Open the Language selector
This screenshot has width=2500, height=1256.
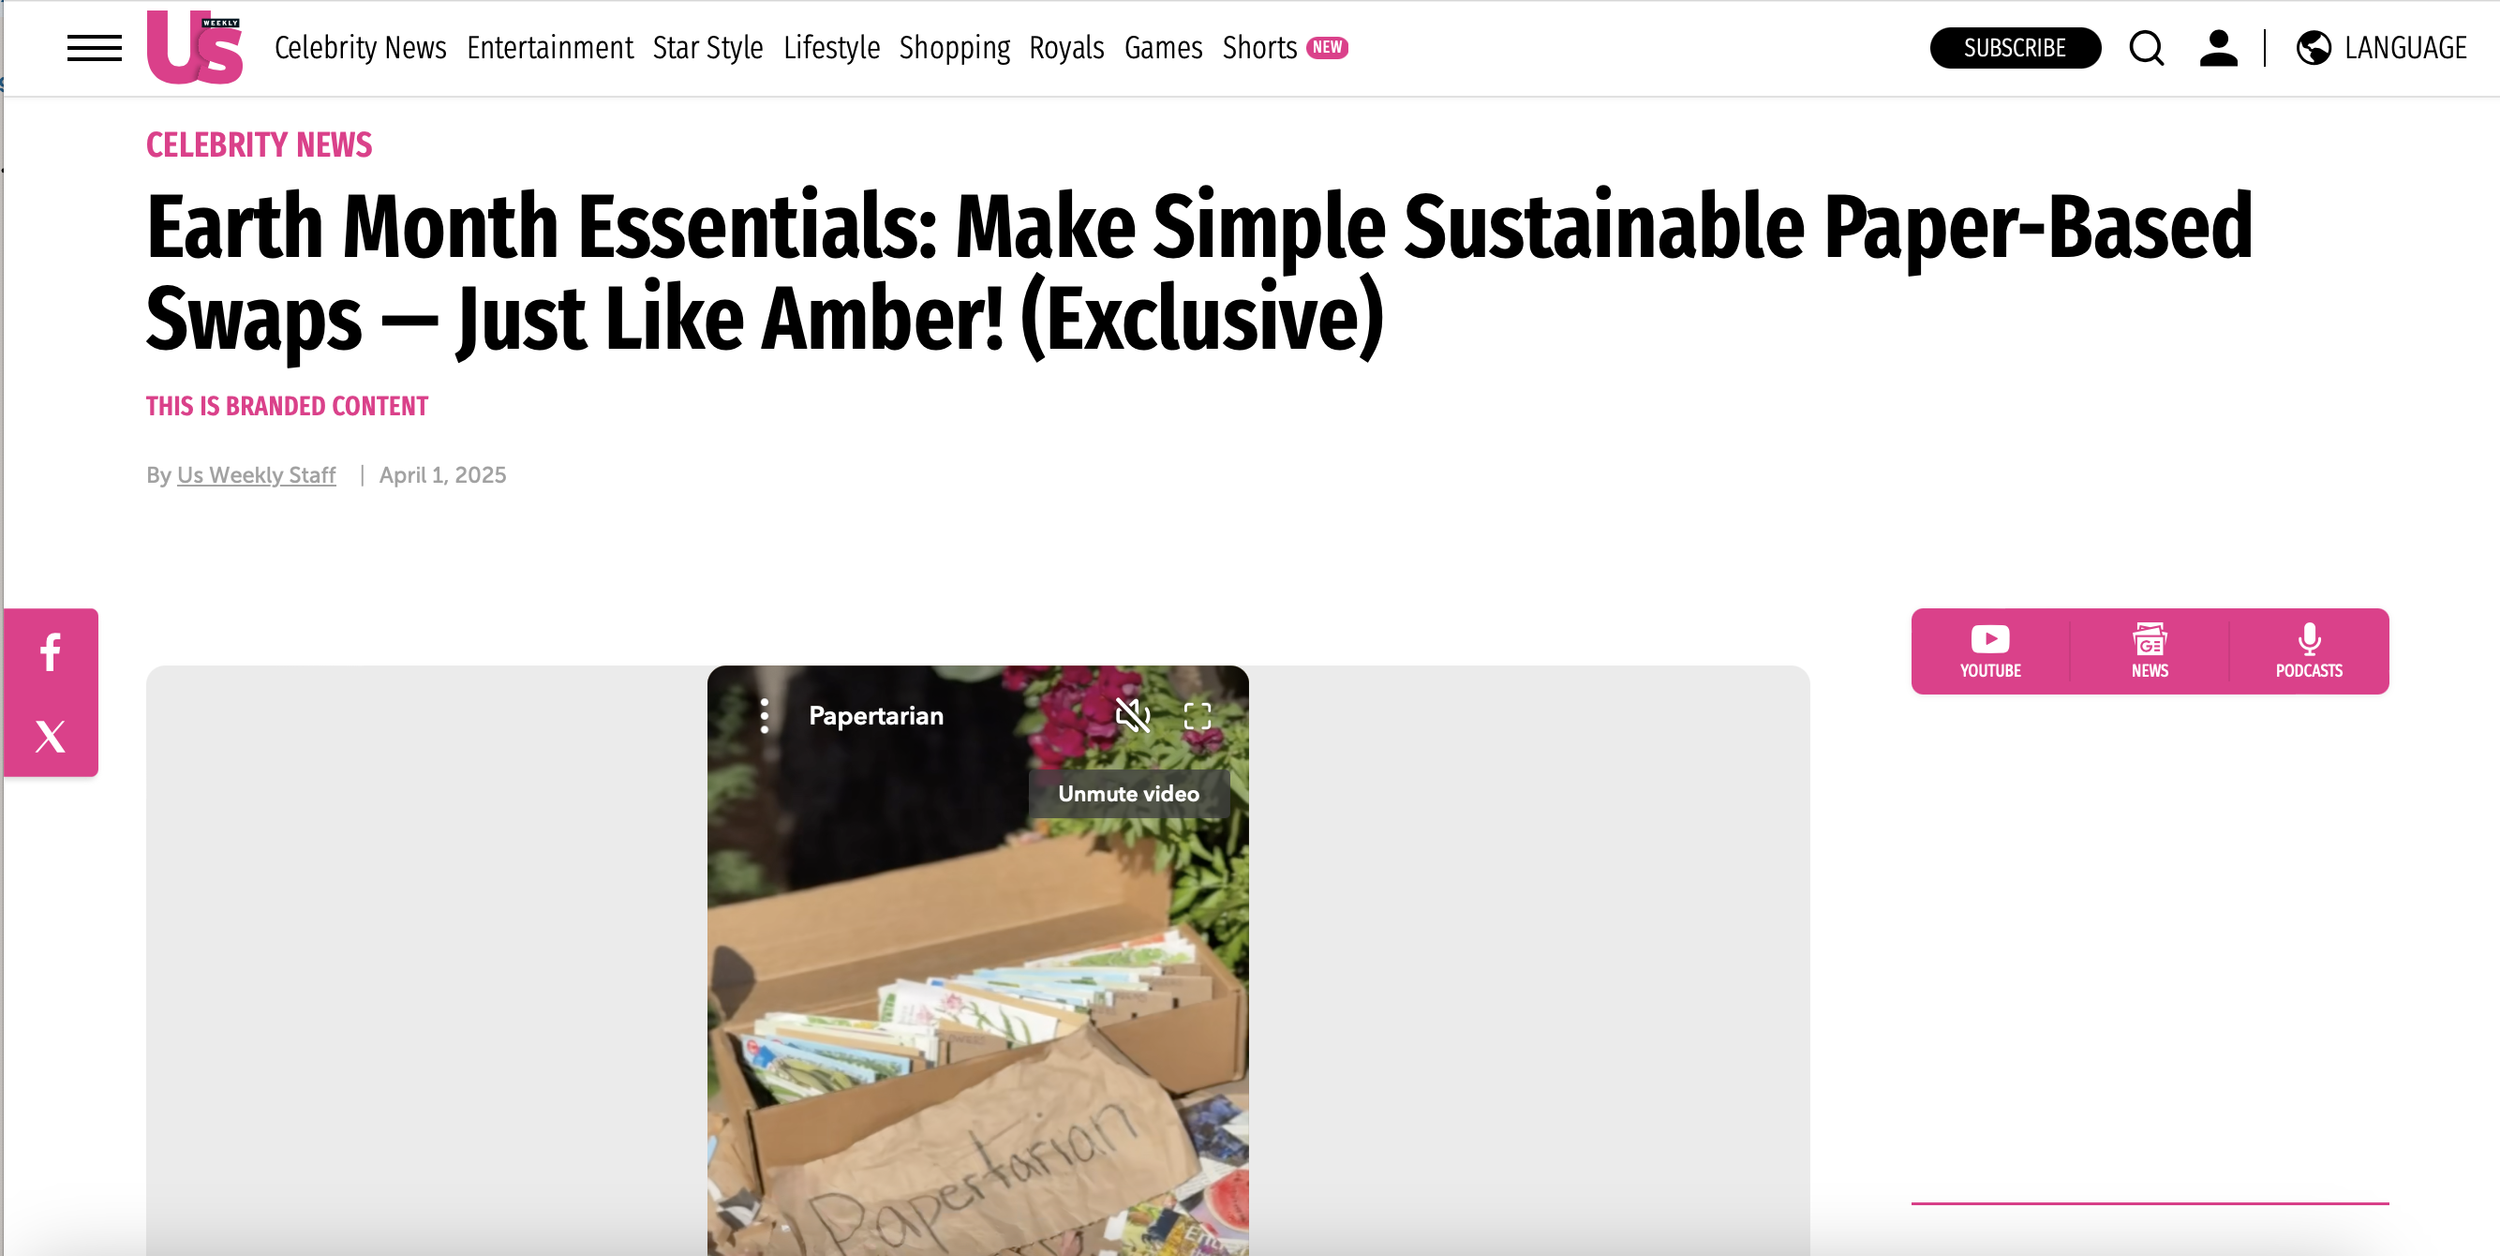[x=2381, y=48]
